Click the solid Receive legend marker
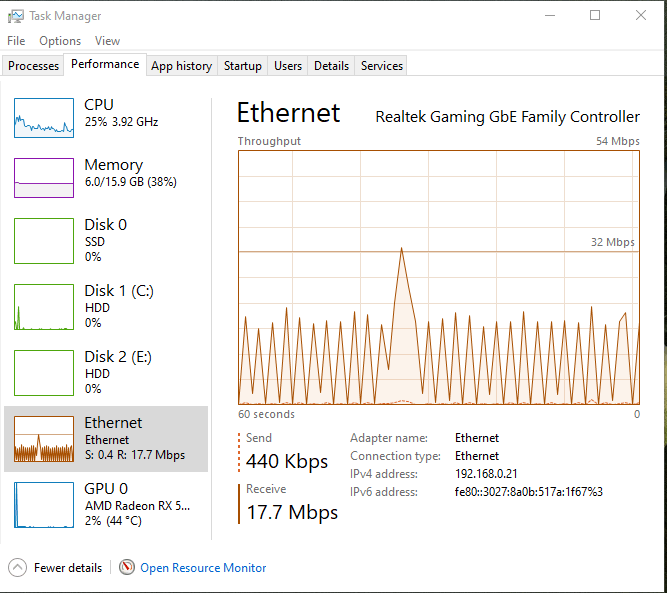 click(239, 504)
